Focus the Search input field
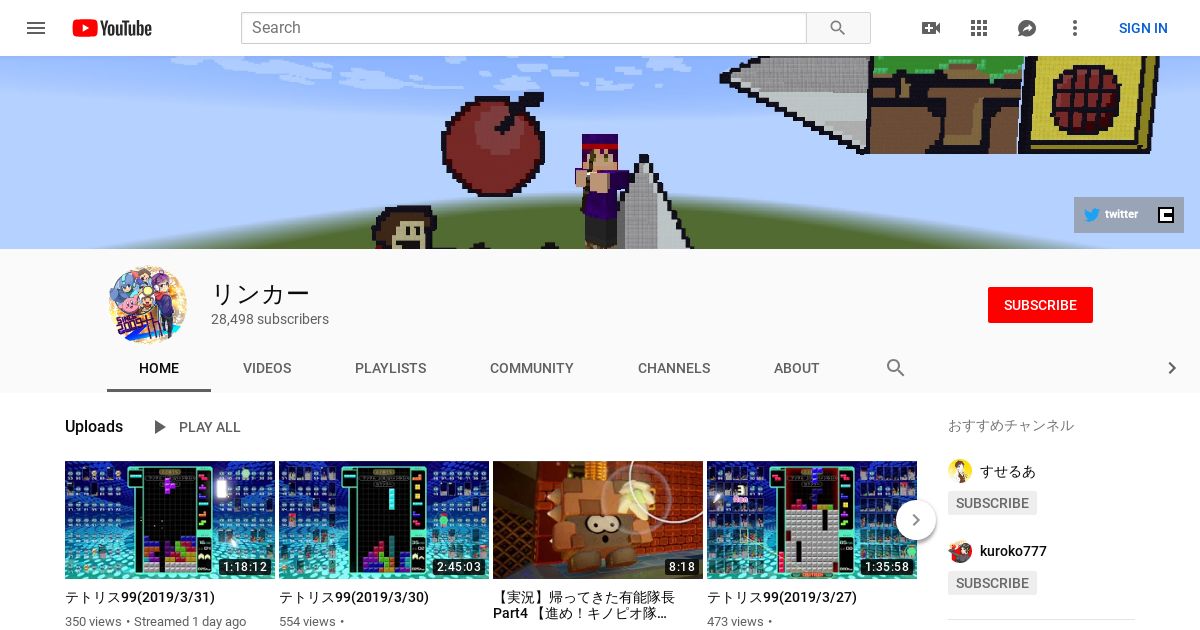This screenshot has width=1200, height=630. click(524, 28)
